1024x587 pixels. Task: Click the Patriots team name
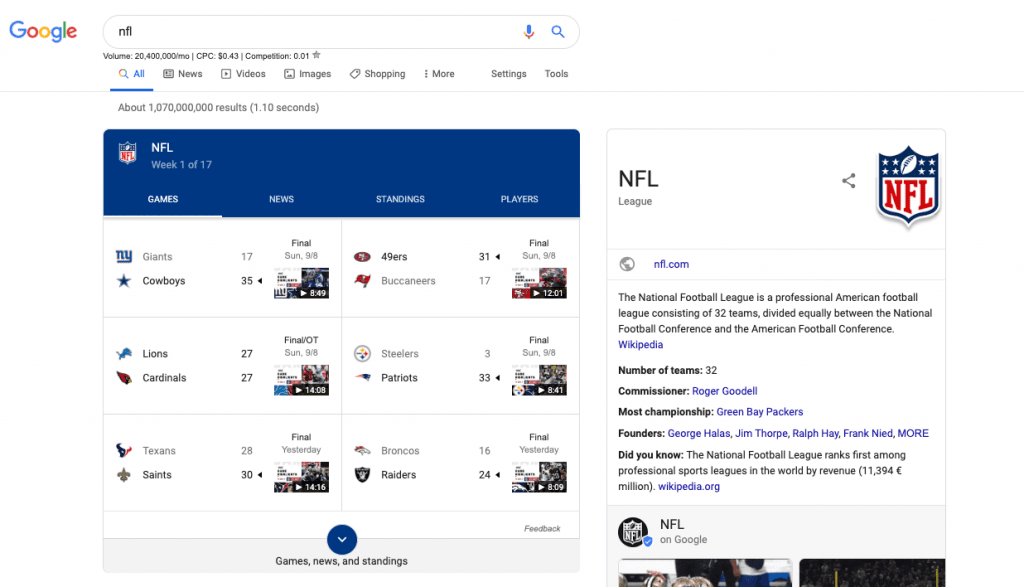399,377
